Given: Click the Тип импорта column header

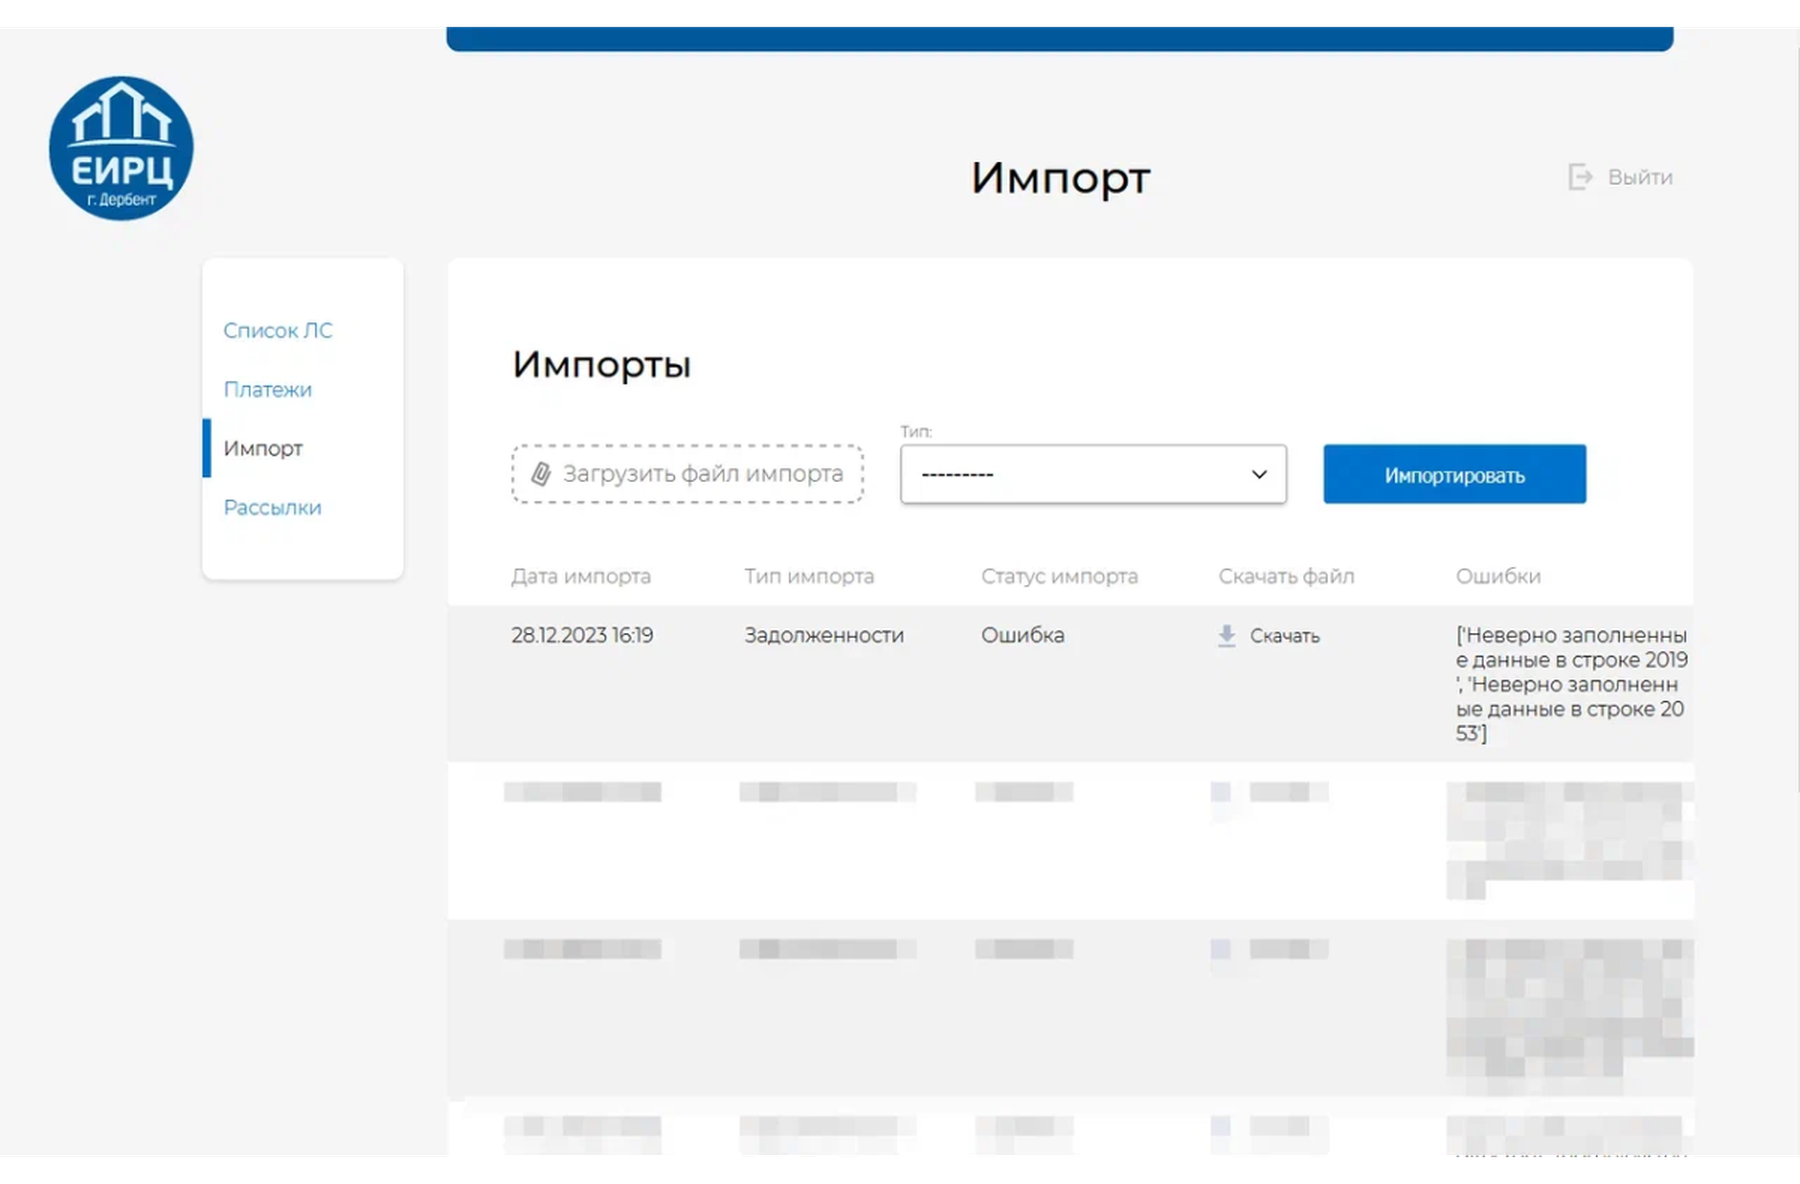Looking at the screenshot, I should click(809, 576).
